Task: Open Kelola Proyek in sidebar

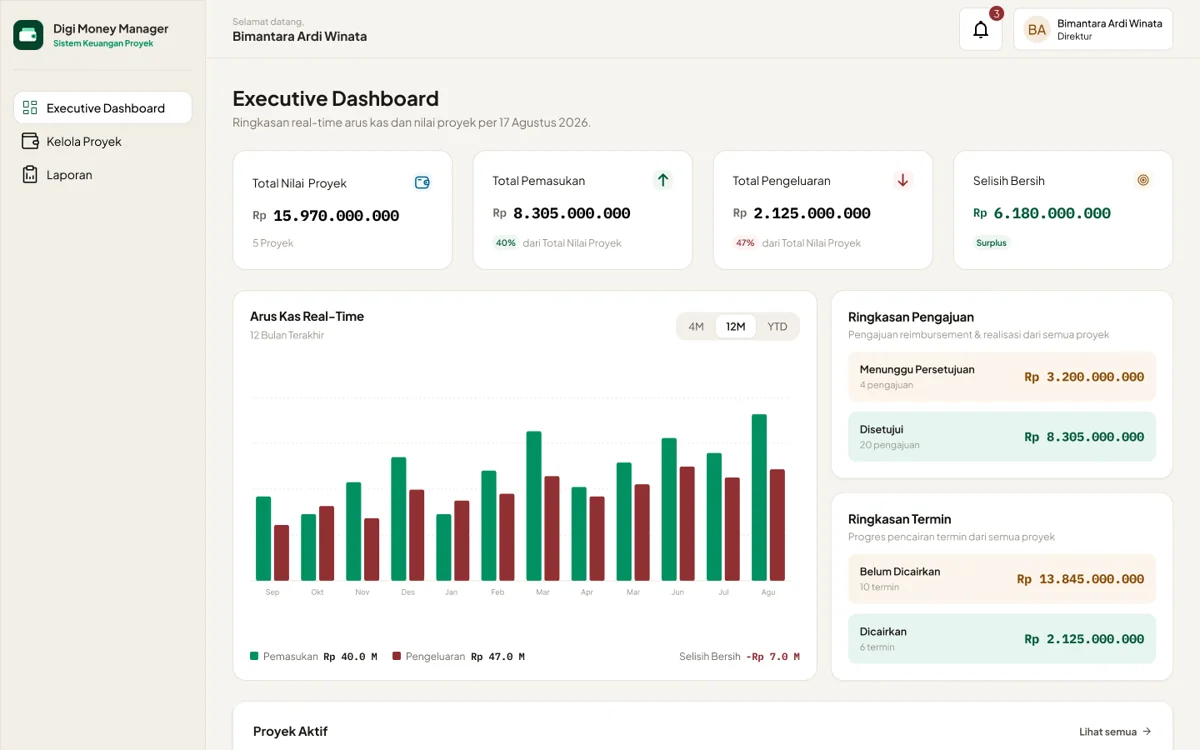Action: click(103, 141)
